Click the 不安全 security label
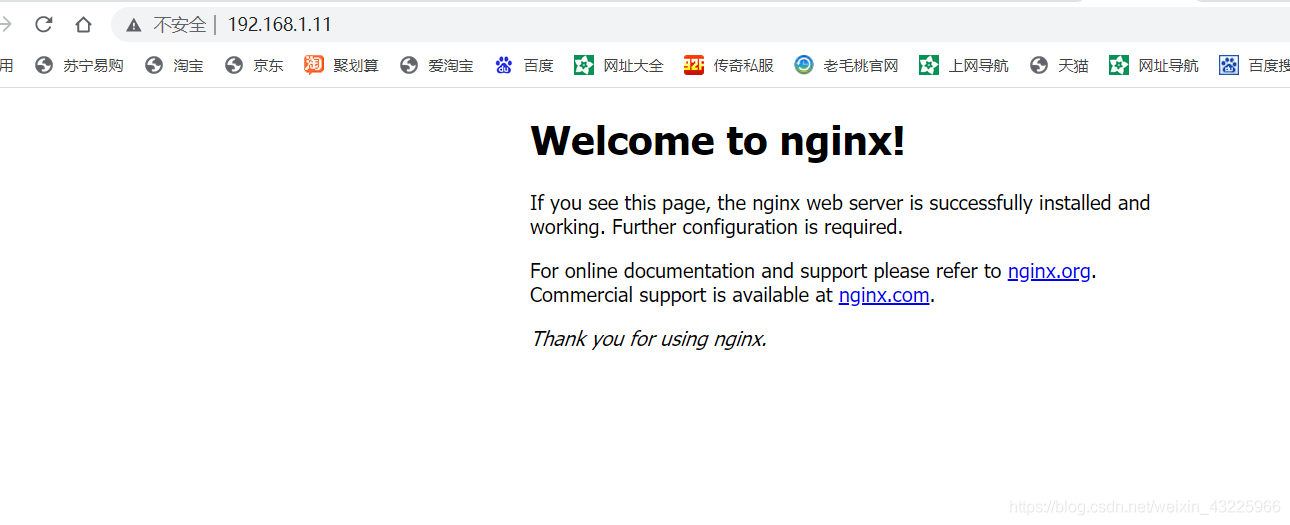 (x=180, y=25)
